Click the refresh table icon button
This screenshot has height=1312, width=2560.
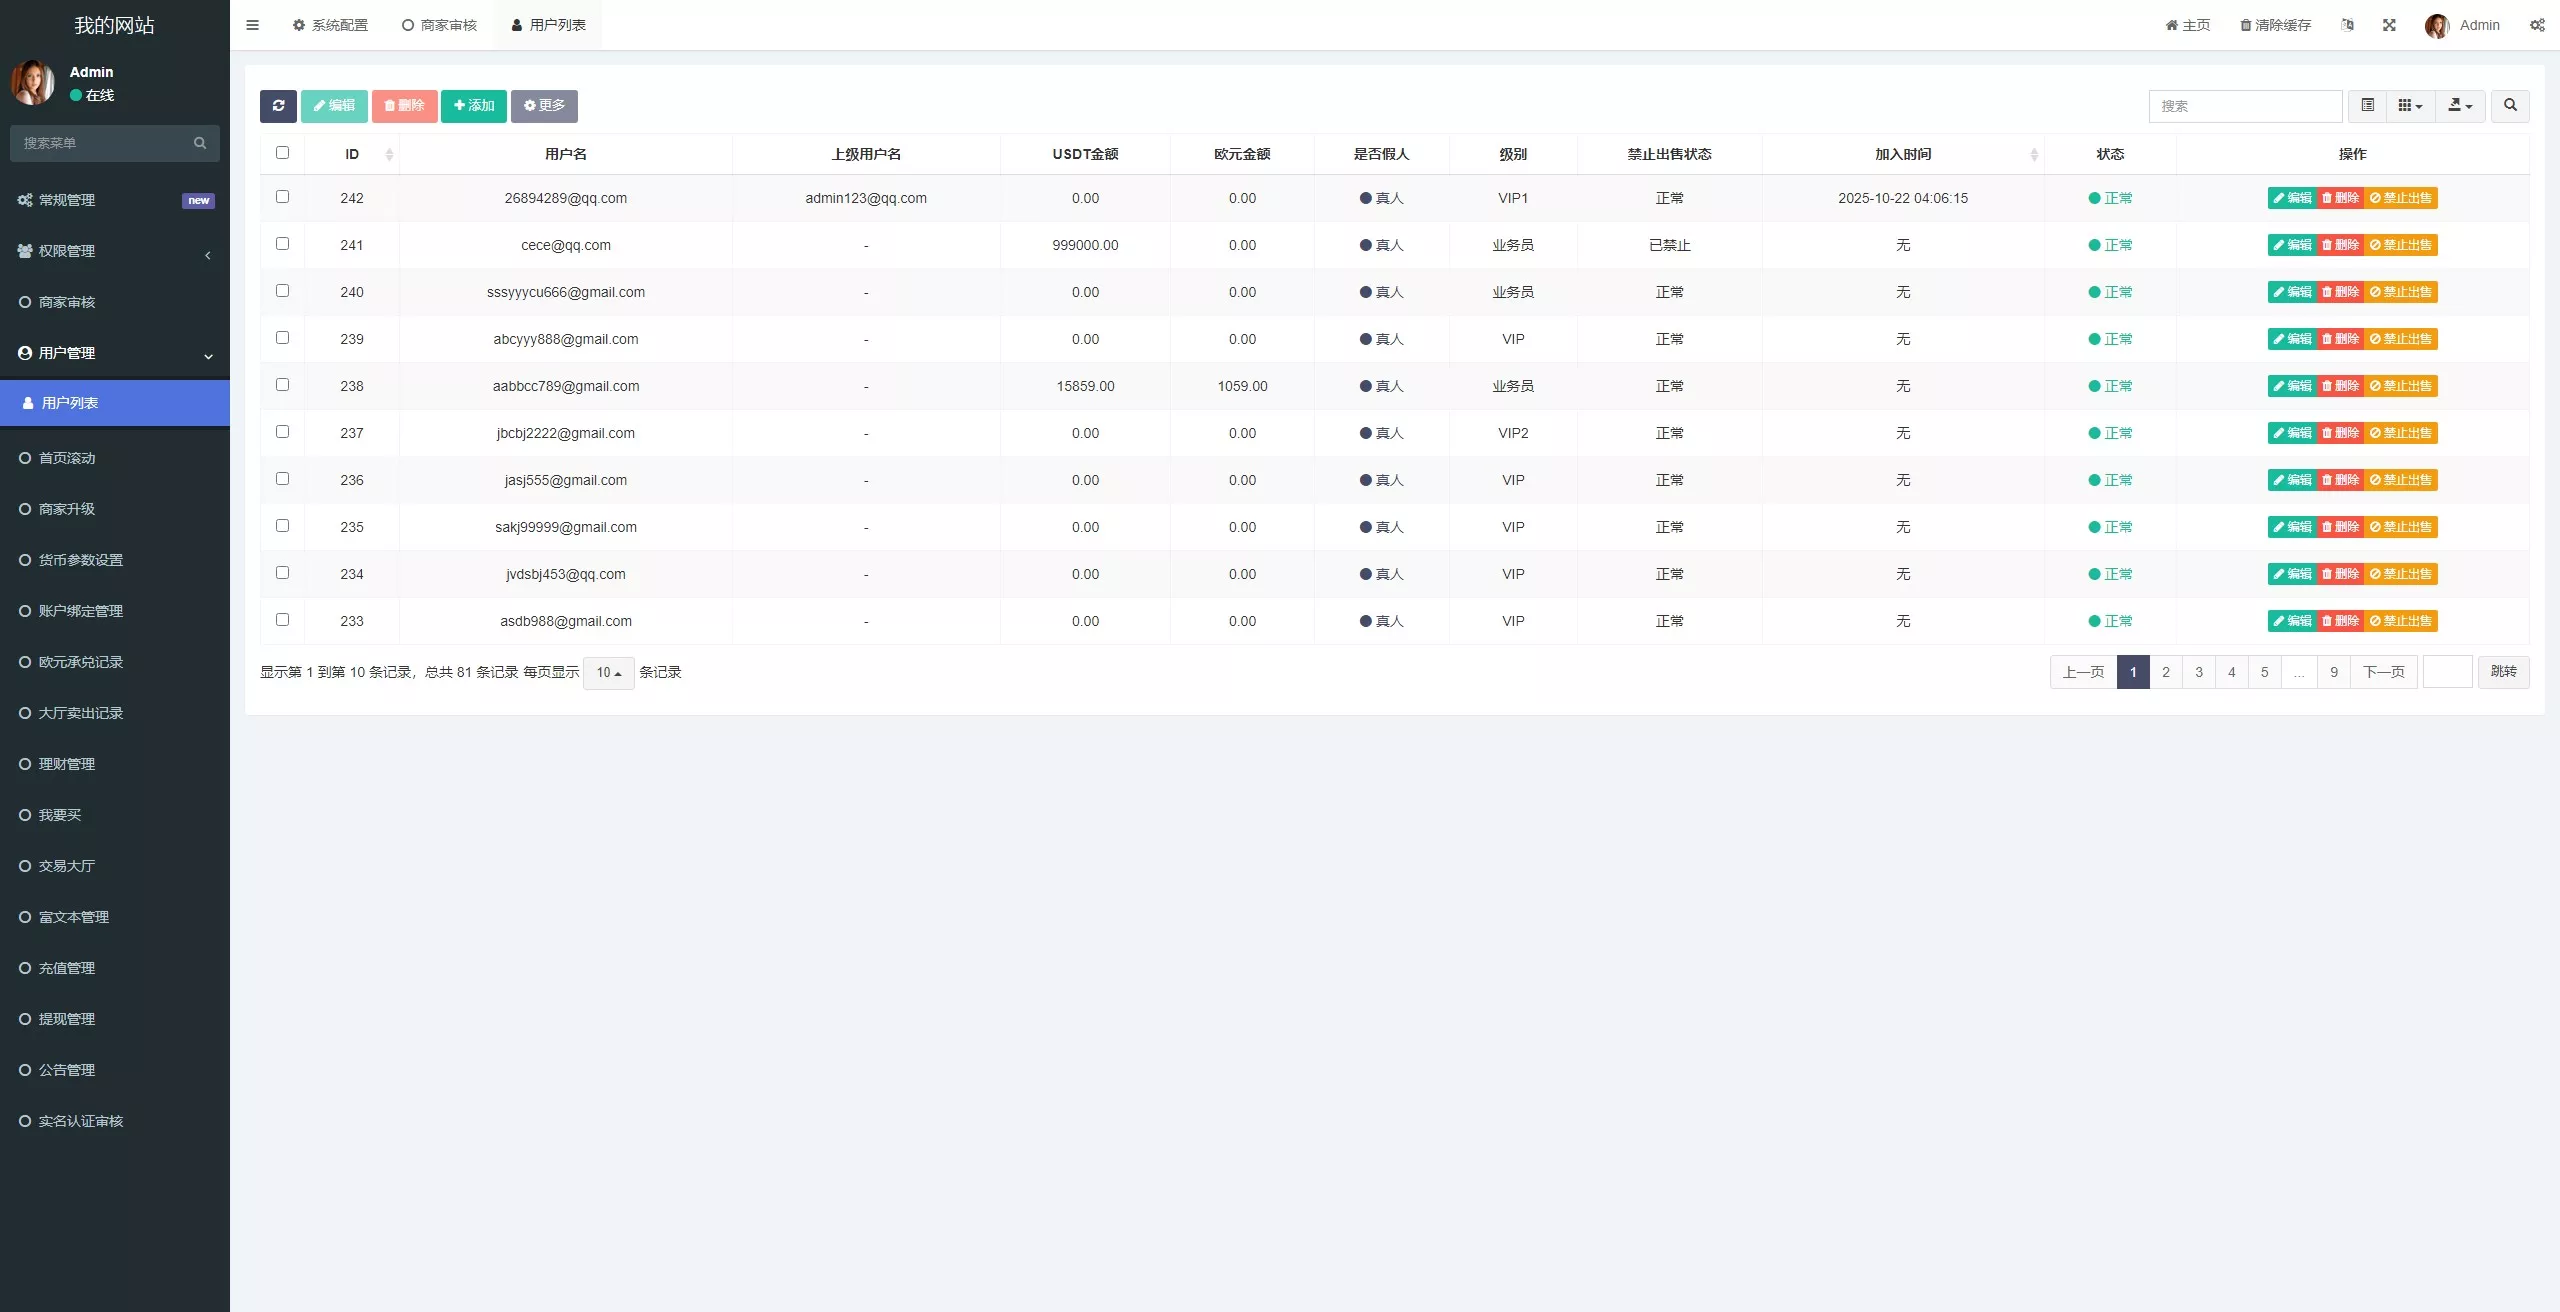[278, 106]
